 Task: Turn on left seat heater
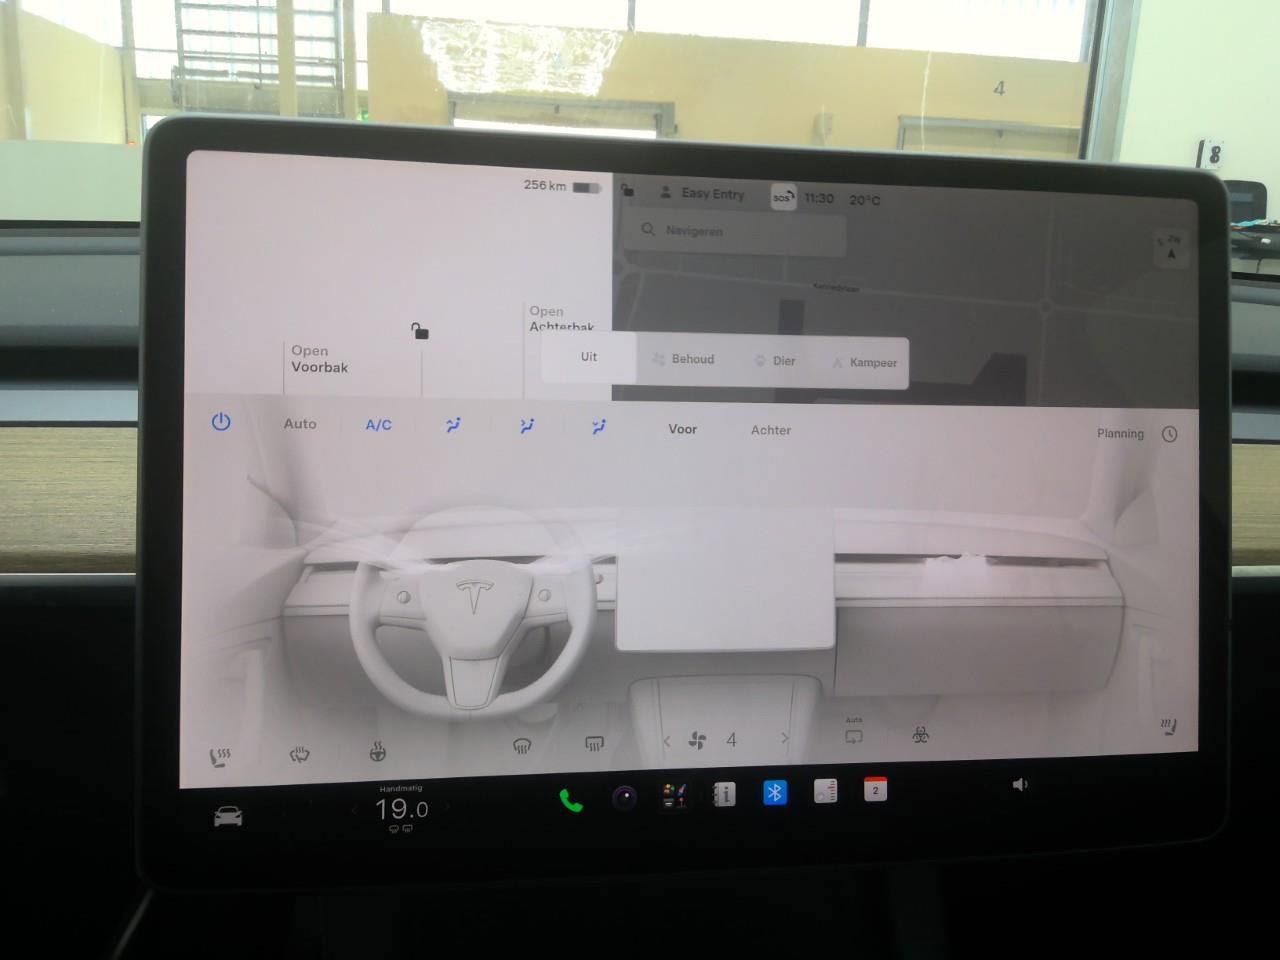click(x=220, y=758)
